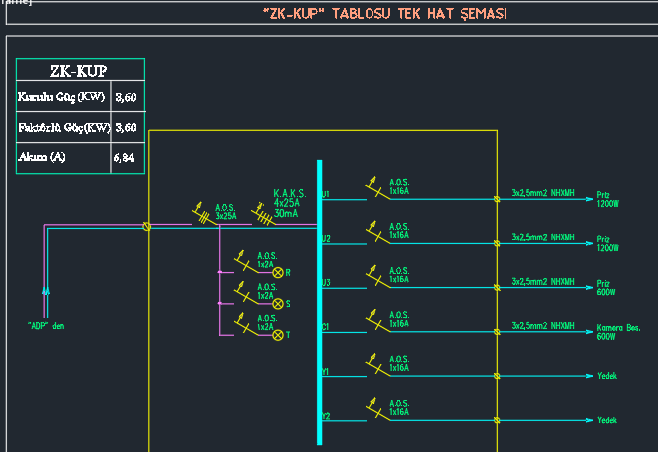This screenshot has width=658, height=452.
Task: Select the K.A.K.S. 4x25A 30mA text label
Action: click(290, 203)
